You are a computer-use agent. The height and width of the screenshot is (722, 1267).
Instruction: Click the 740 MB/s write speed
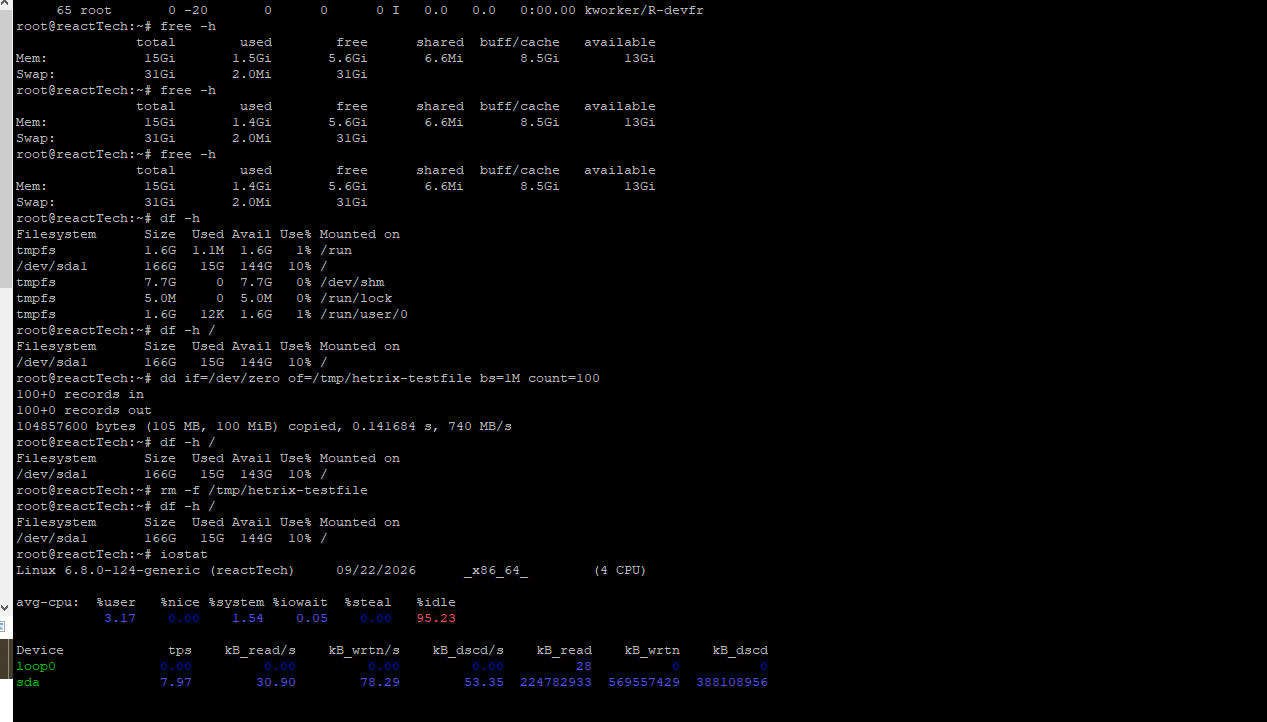pos(480,426)
